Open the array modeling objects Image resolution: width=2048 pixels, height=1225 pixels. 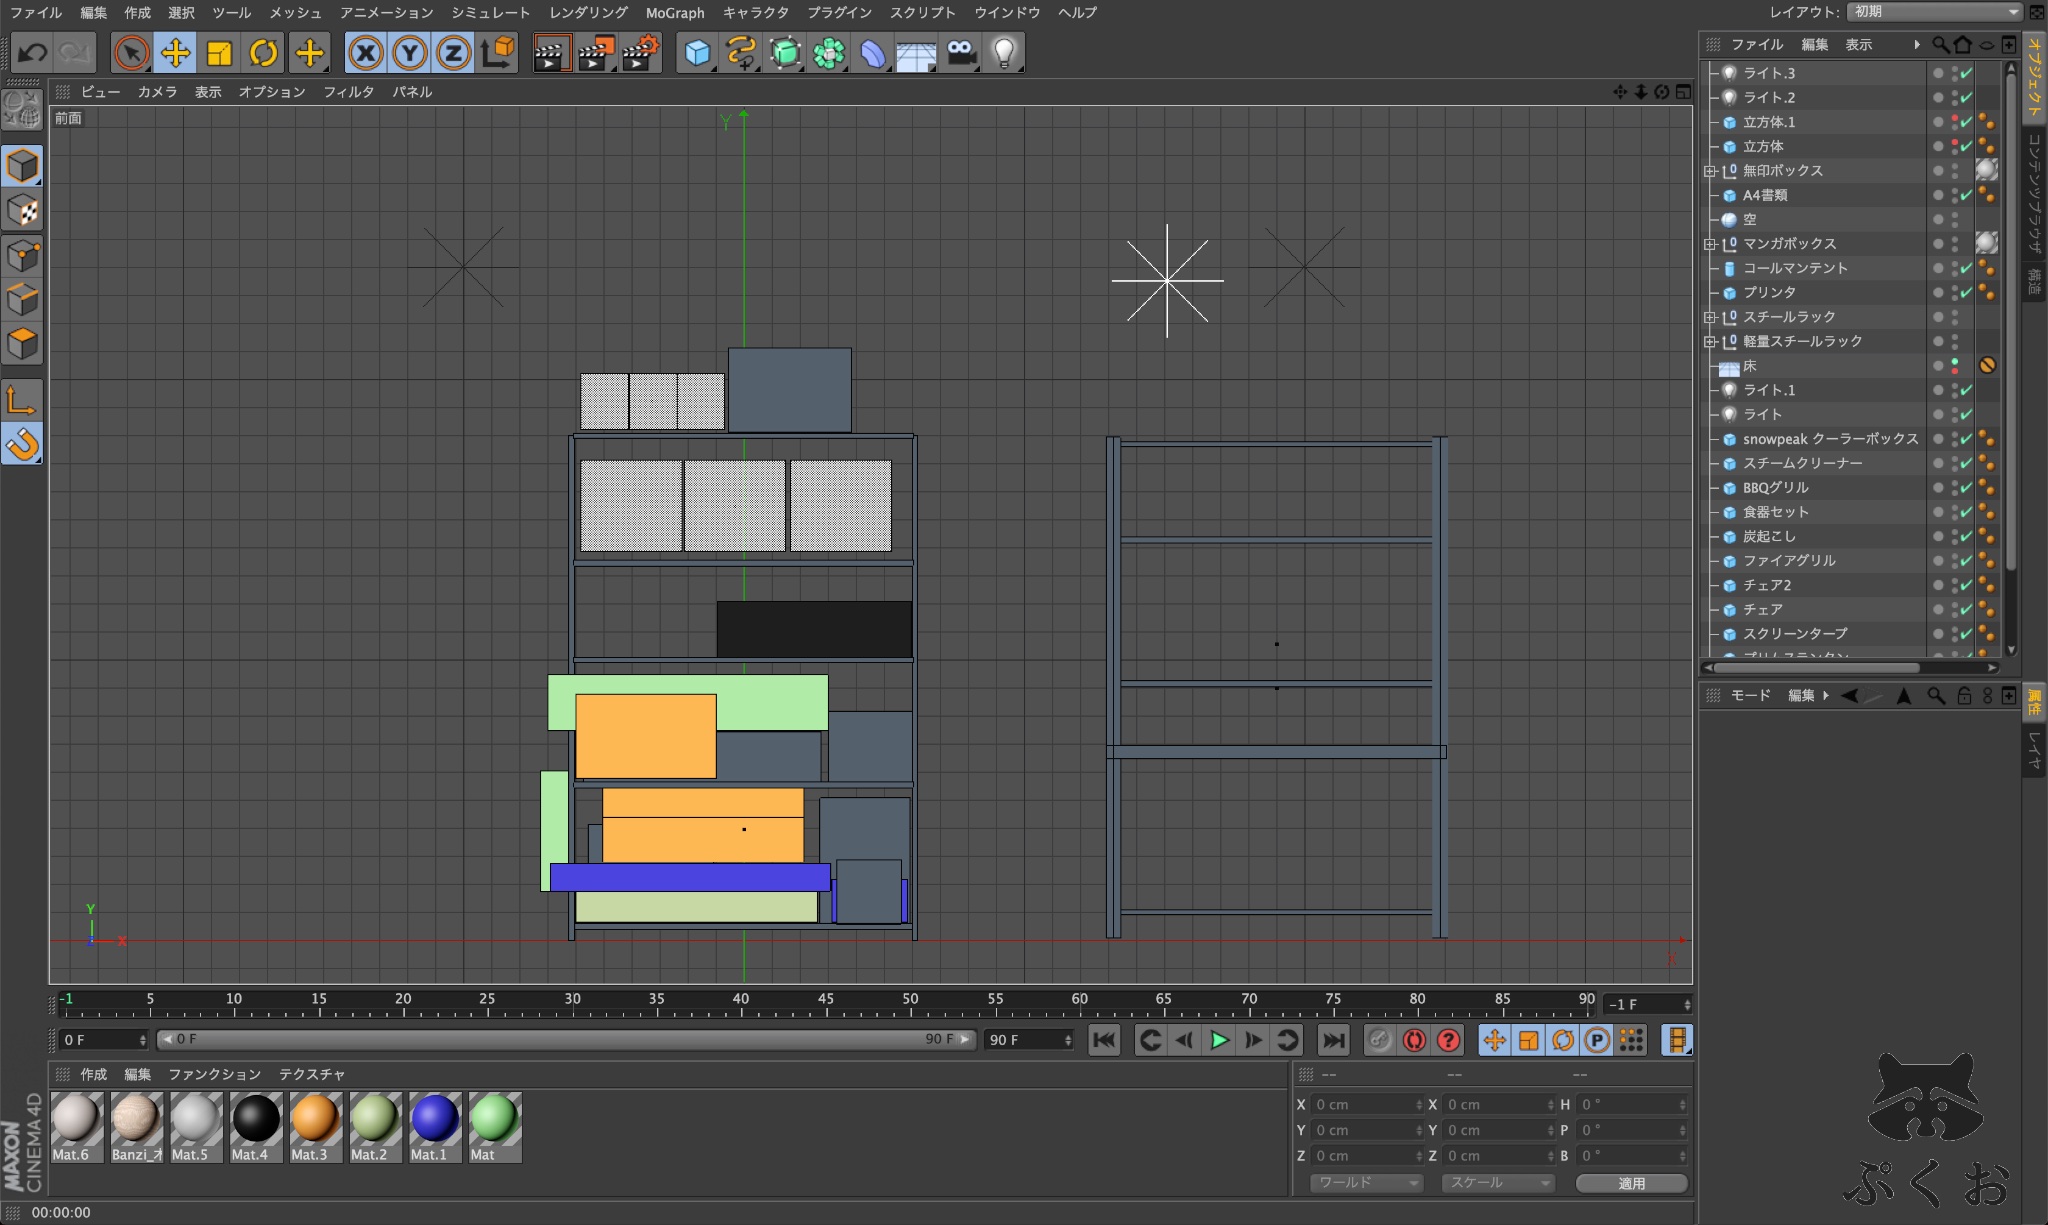(829, 52)
